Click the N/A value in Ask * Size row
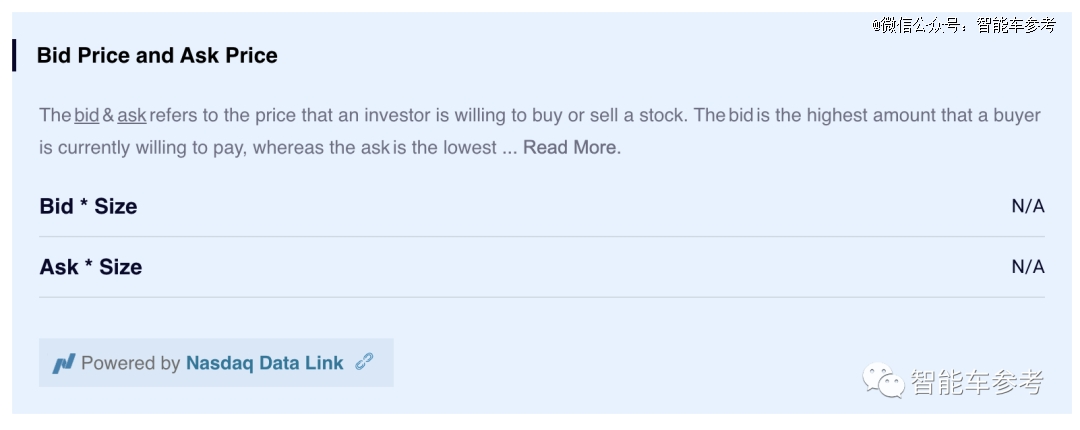 1028,267
